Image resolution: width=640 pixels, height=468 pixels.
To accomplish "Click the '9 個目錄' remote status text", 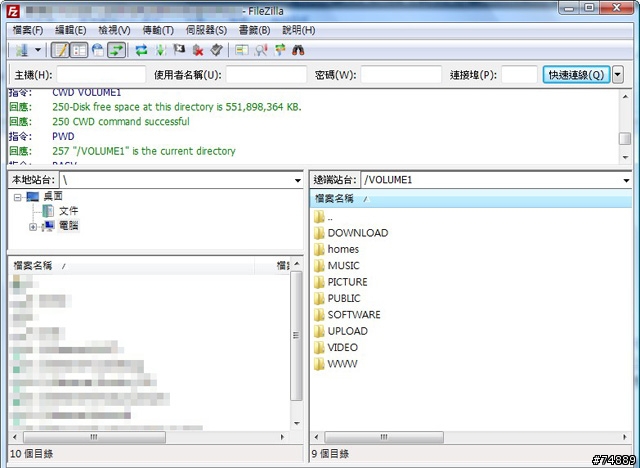I will point(330,454).
